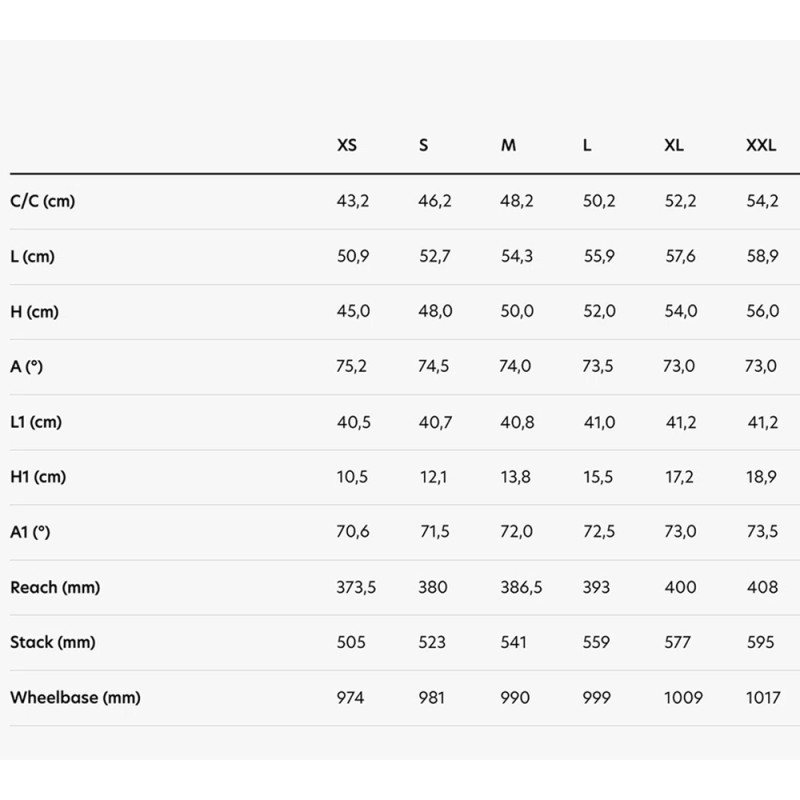Select the 52,0 H value for L
This screenshot has height=800, width=800.
pyautogui.click(x=599, y=311)
